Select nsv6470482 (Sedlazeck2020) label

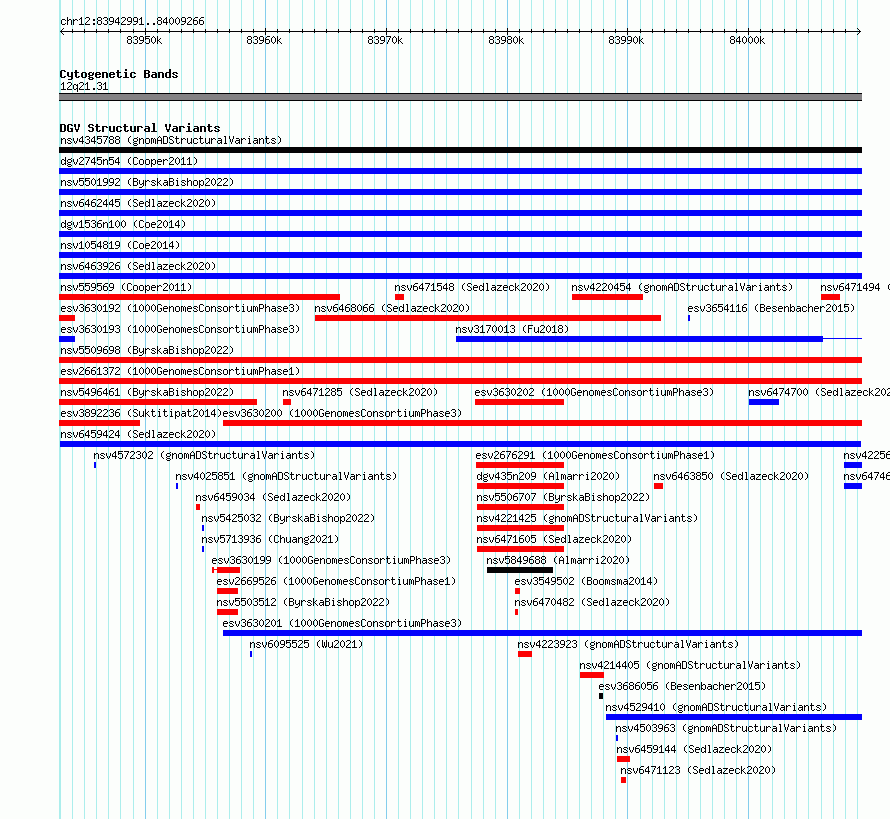coord(592,602)
